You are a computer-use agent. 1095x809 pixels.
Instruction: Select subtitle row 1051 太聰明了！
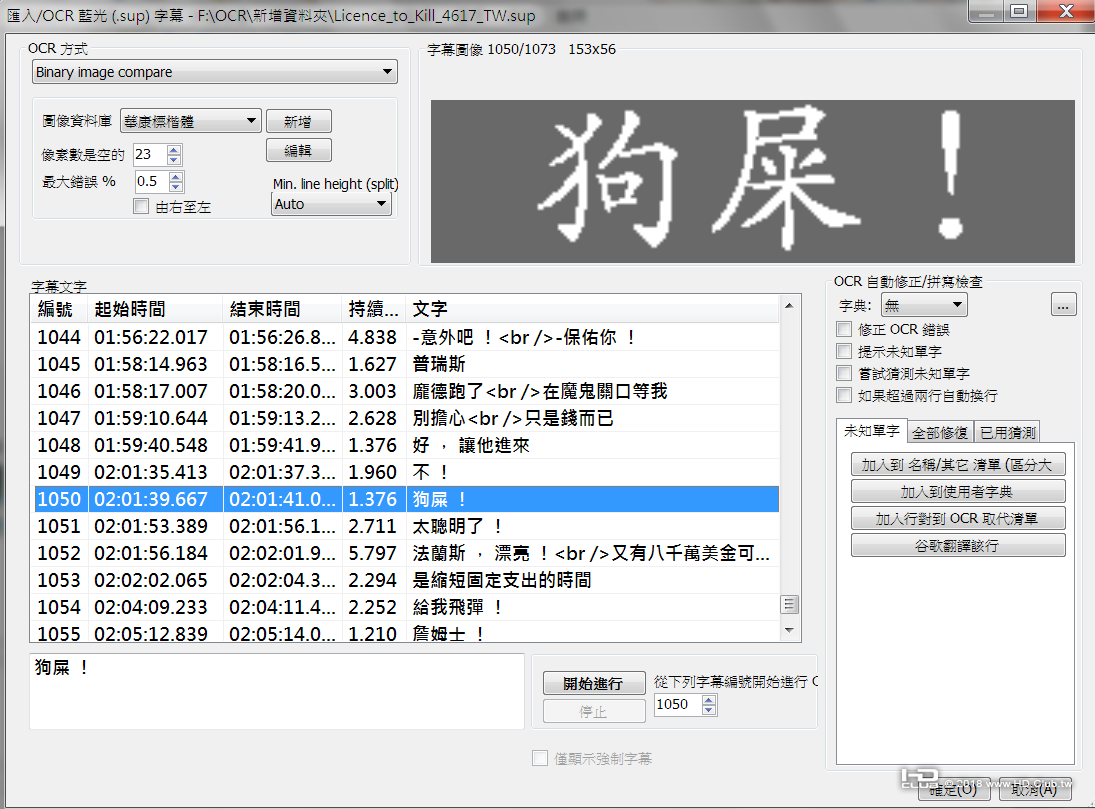pos(405,526)
